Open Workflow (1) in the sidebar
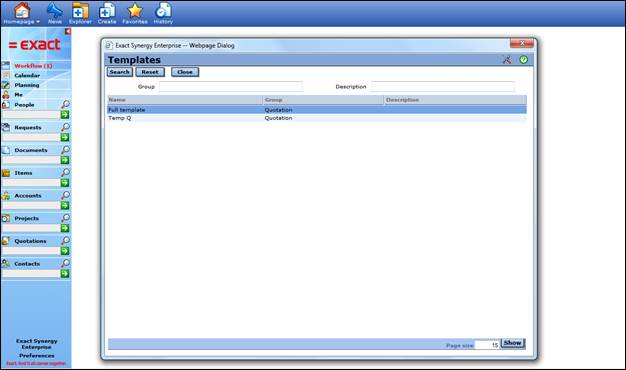The width and height of the screenshot is (626, 370). pos(33,65)
